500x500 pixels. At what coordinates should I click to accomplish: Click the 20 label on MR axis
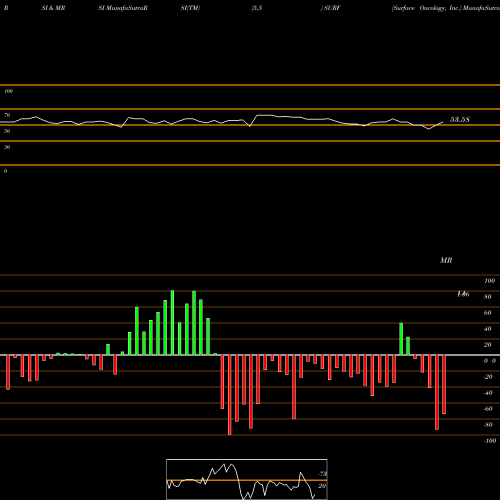tap(488, 345)
